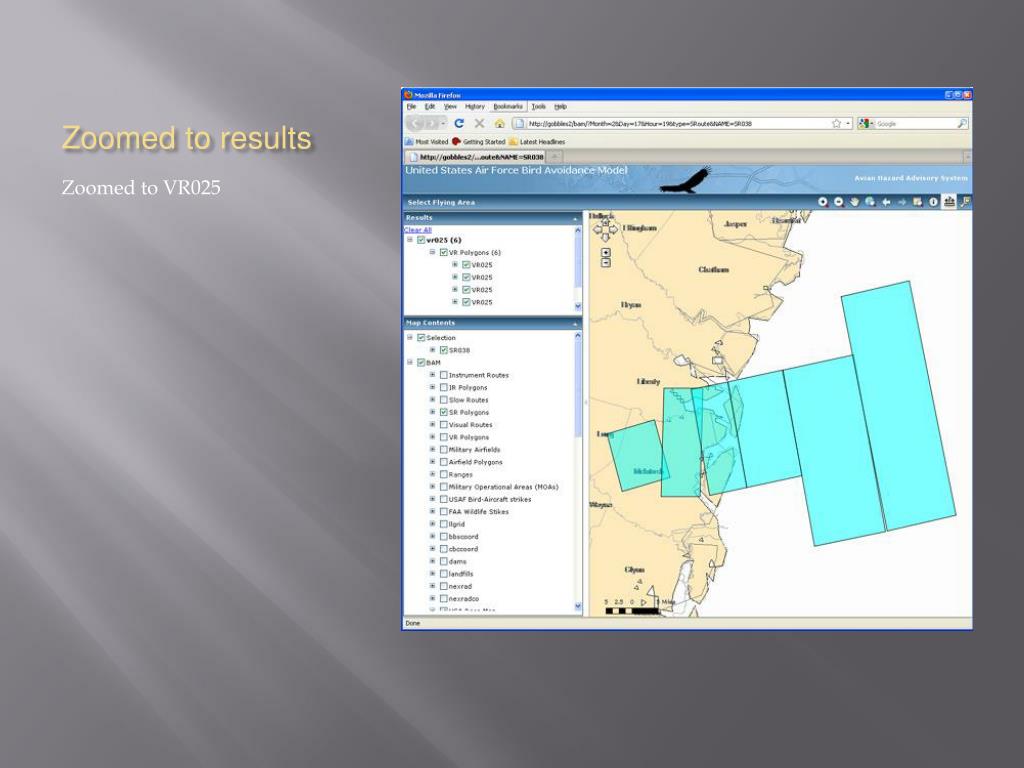Disable the SR Polygons layer
The width and height of the screenshot is (1024, 768).
[x=443, y=412]
